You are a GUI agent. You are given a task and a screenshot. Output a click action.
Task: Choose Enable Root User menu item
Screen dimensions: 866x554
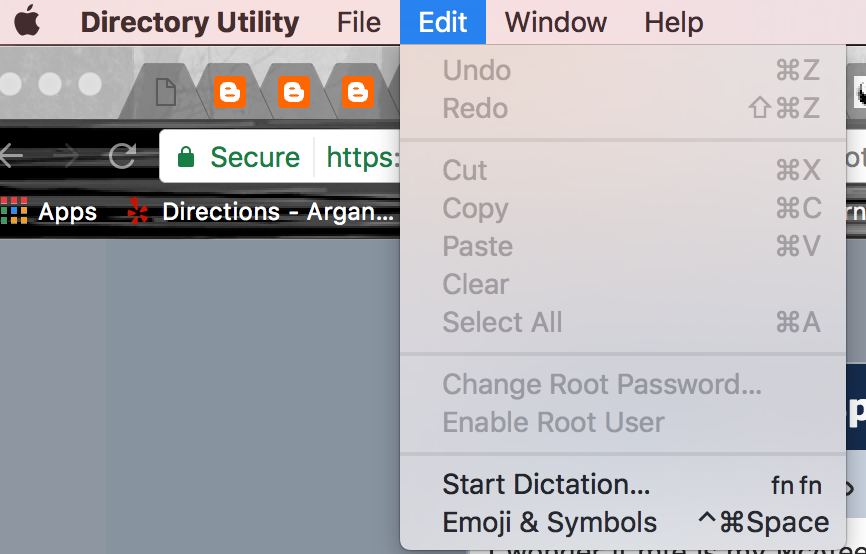[x=623, y=423]
